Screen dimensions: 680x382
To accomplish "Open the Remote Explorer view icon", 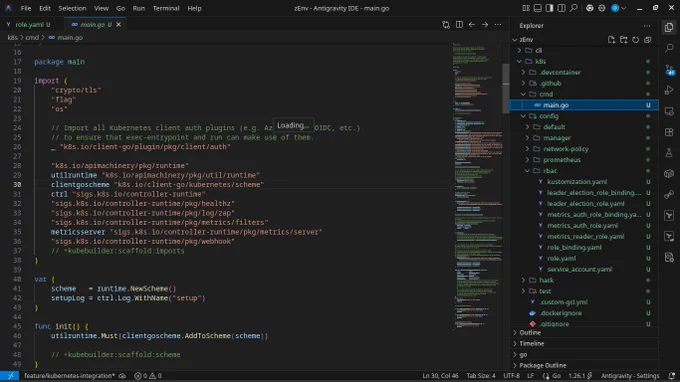I will pyautogui.click(x=669, y=111).
